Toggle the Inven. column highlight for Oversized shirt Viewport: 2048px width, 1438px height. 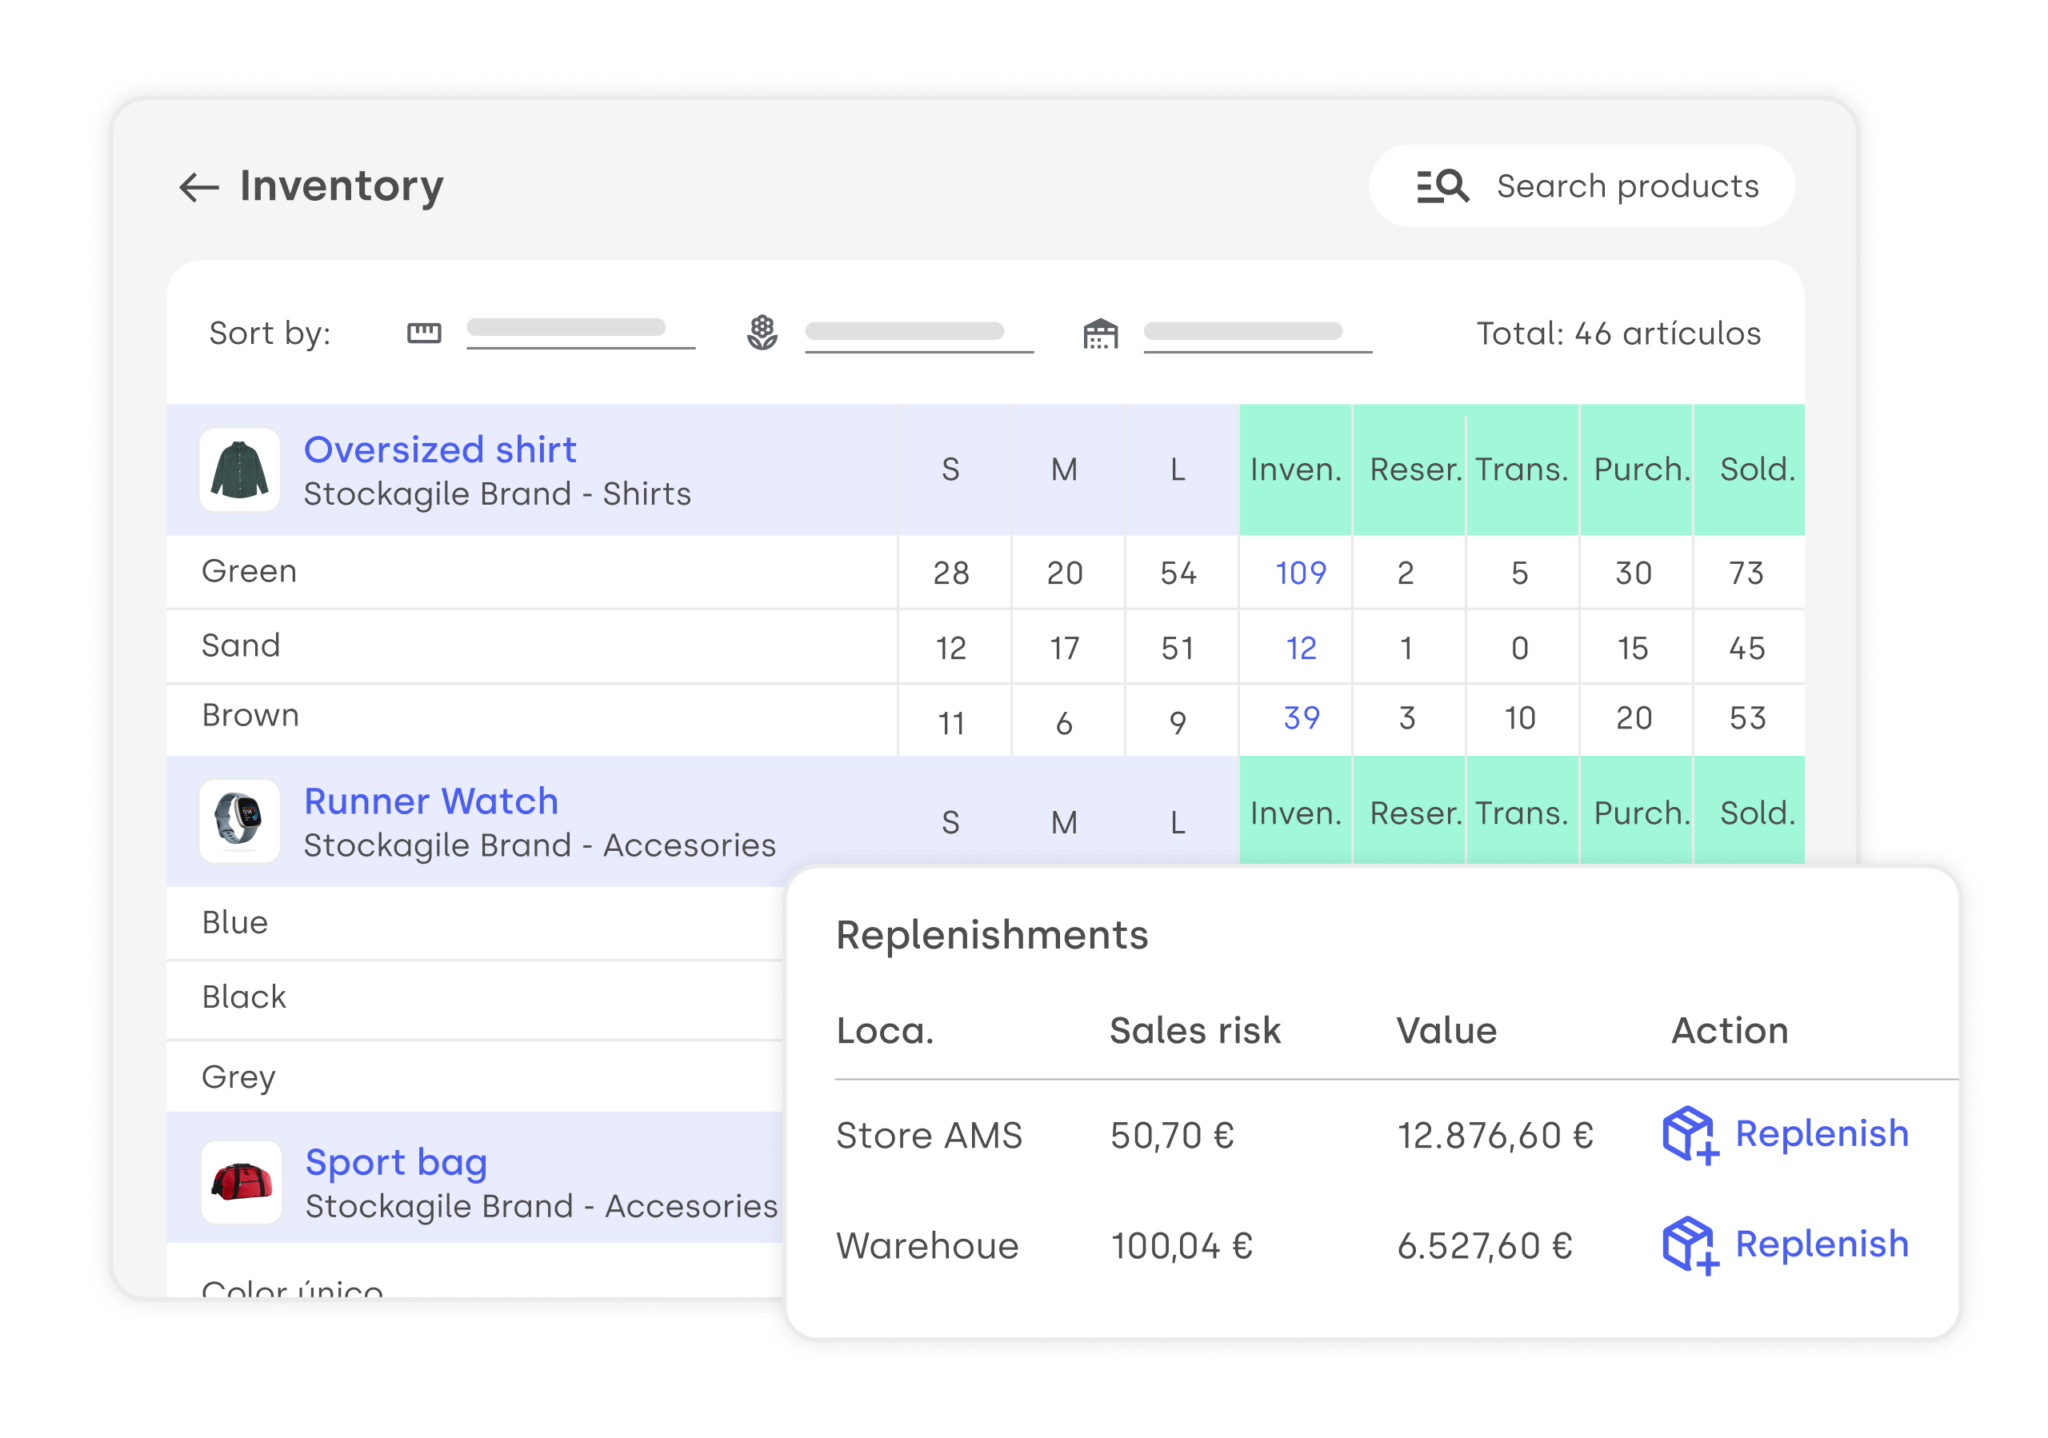coord(1295,469)
